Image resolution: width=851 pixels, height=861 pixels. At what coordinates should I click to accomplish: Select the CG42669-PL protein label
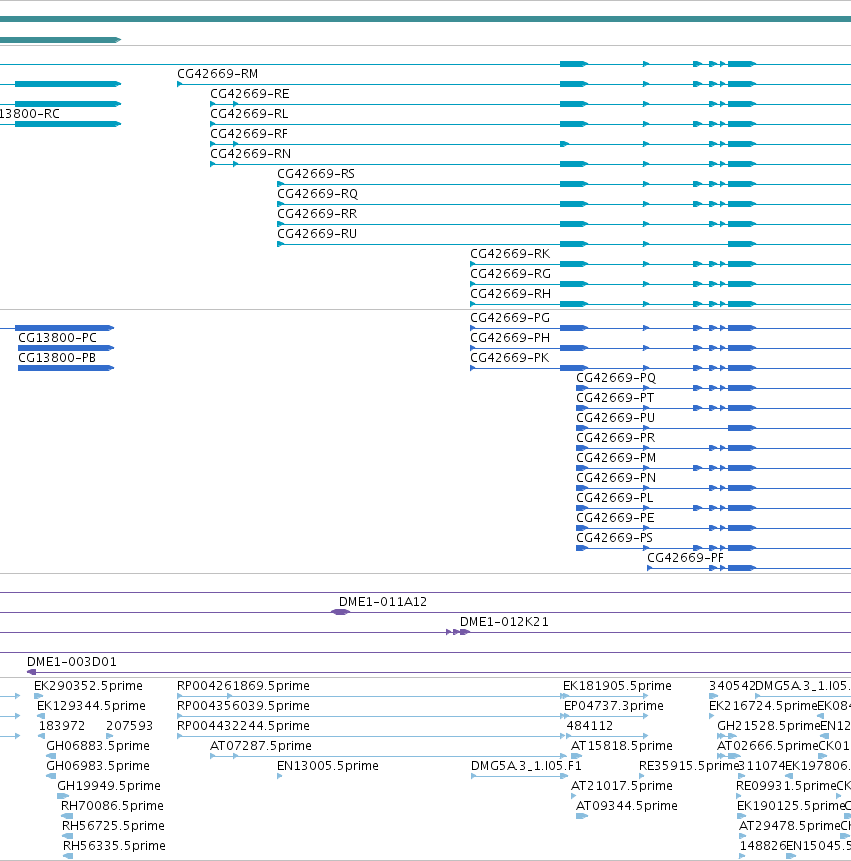(x=615, y=497)
